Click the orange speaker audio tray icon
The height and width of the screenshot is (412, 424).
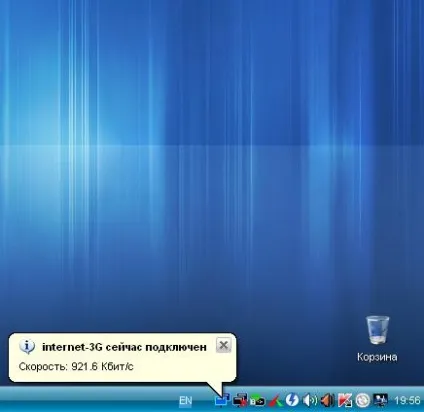click(327, 400)
